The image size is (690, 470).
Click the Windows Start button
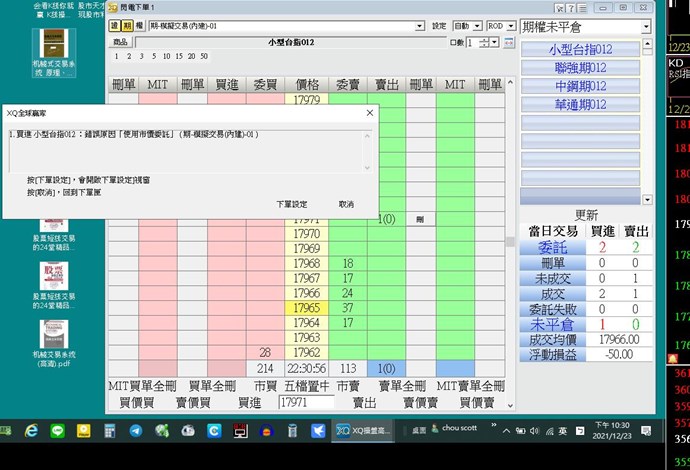(8, 431)
